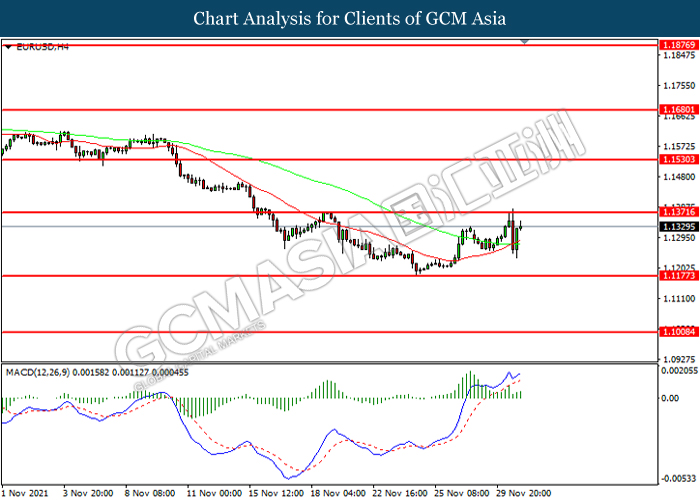Click the 1.10084 red price label
The width and height of the screenshot is (700, 500).
click(x=679, y=331)
